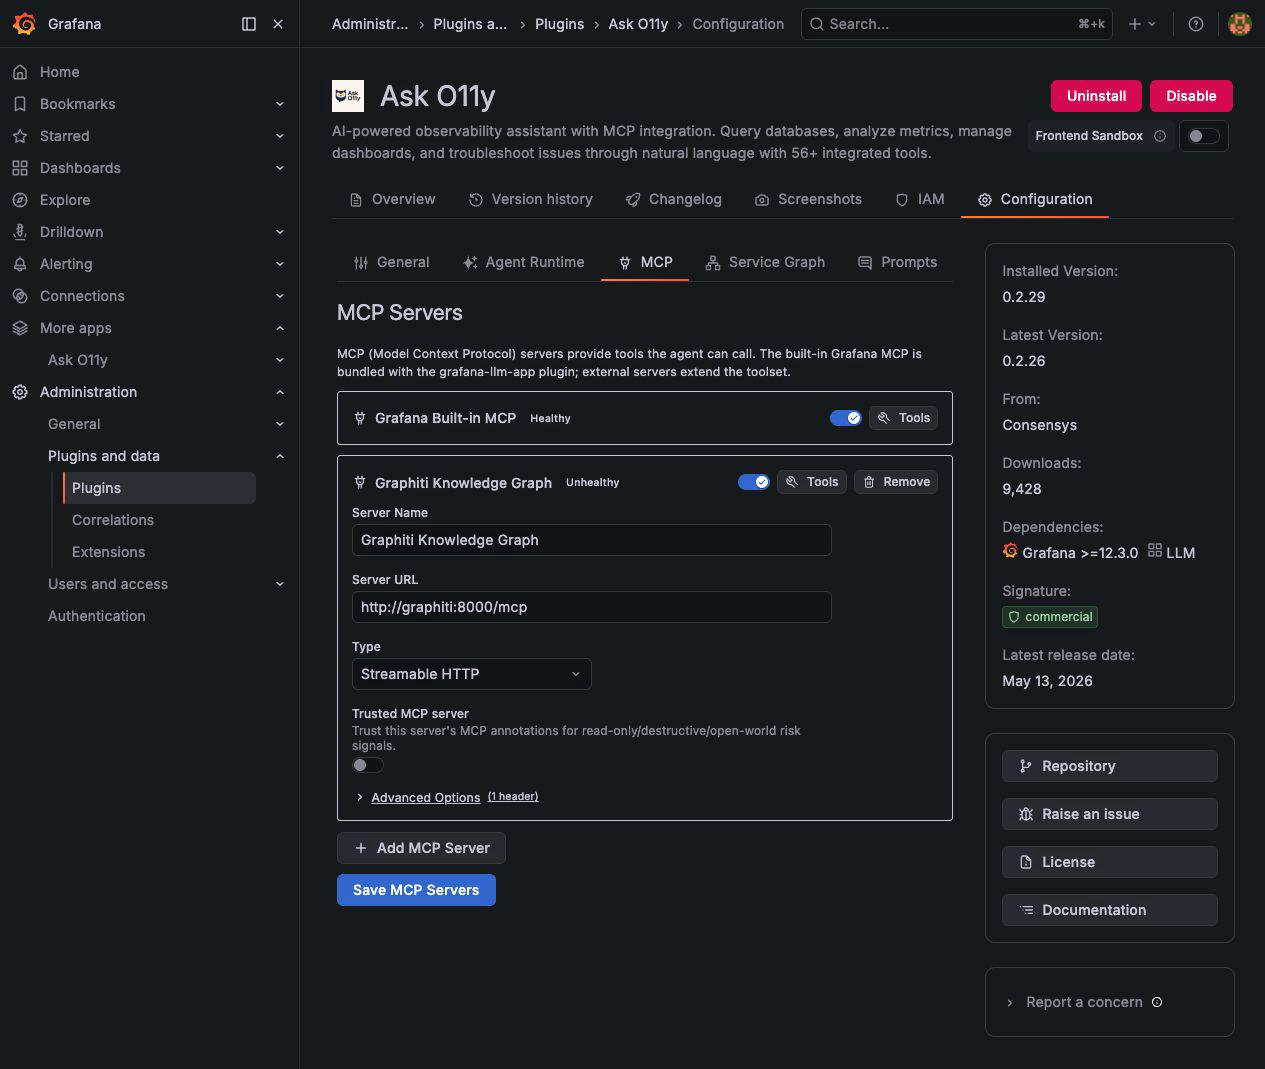Click the Frontend Sandbox info icon
1265x1069 pixels.
[1160, 136]
